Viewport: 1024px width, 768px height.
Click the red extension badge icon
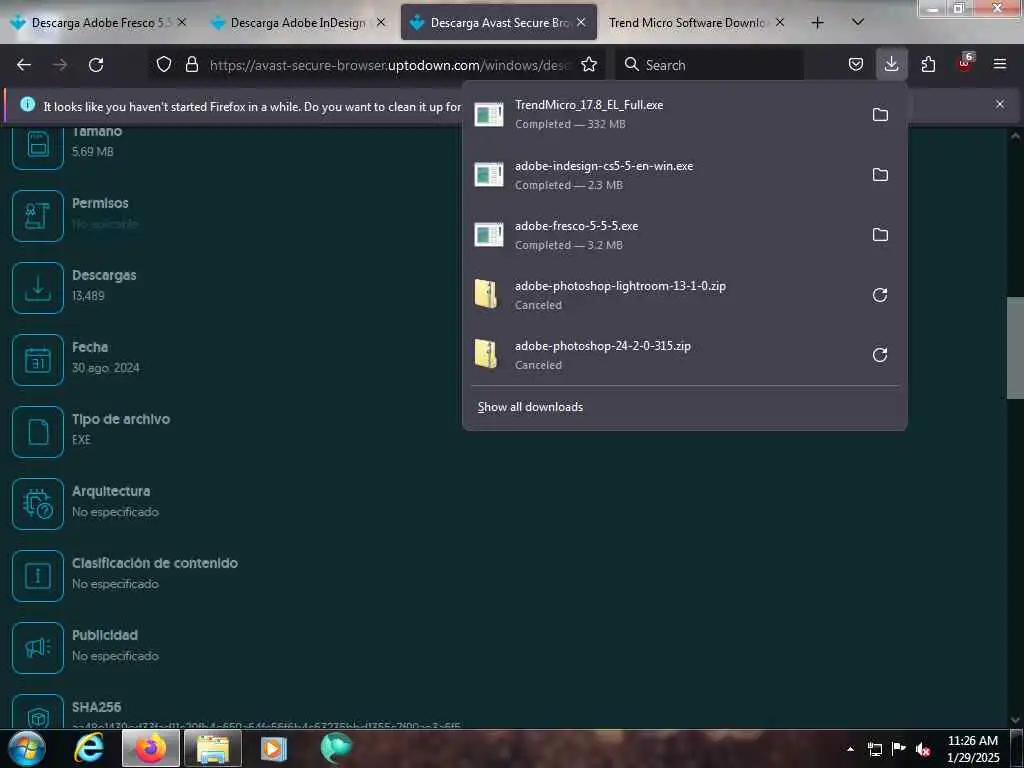tap(965, 64)
